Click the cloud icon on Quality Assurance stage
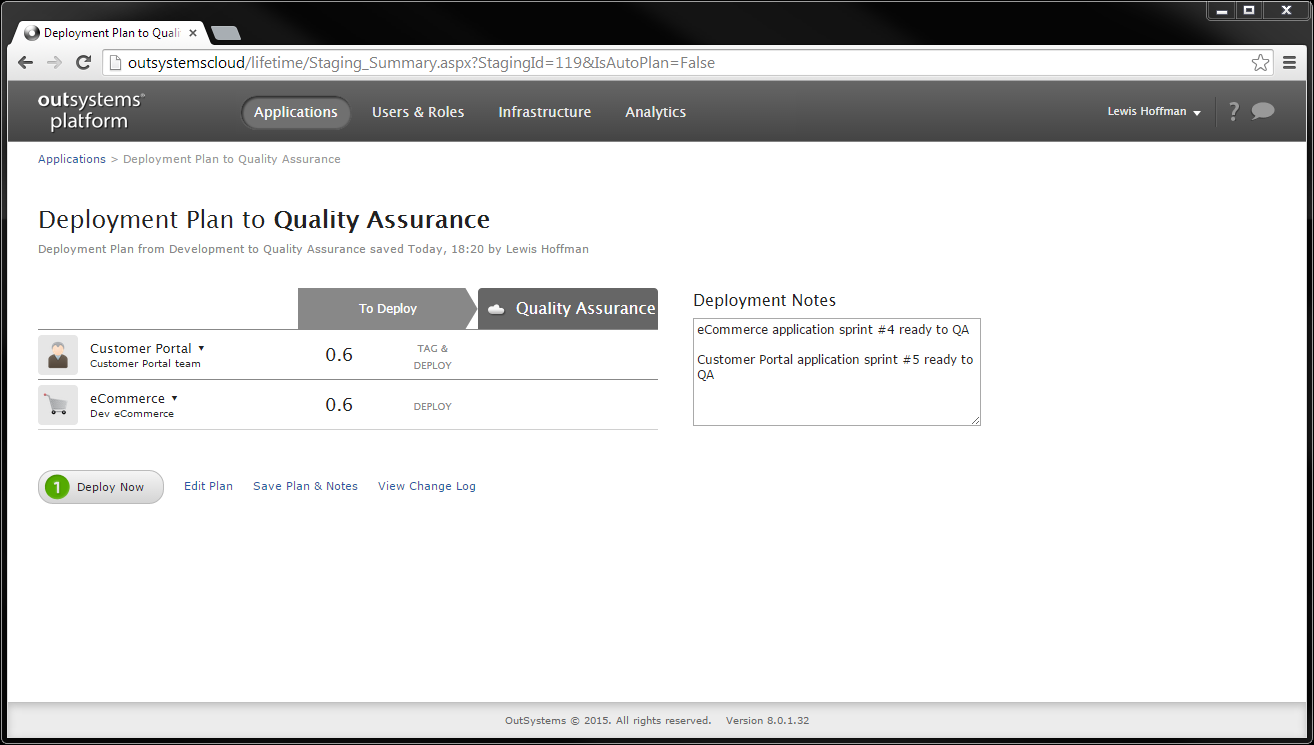1314x745 pixels. (x=496, y=308)
